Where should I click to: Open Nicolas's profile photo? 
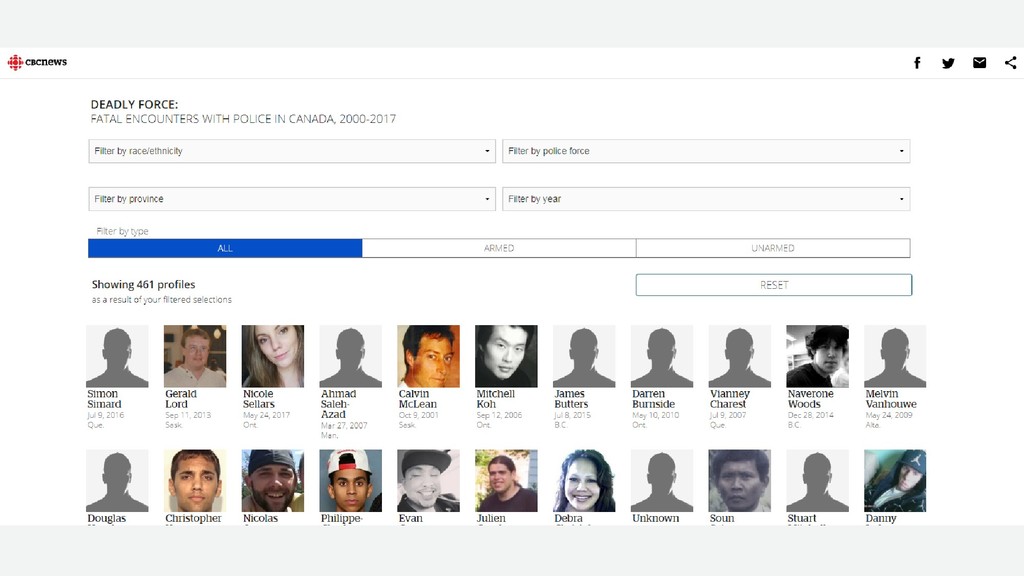273,480
